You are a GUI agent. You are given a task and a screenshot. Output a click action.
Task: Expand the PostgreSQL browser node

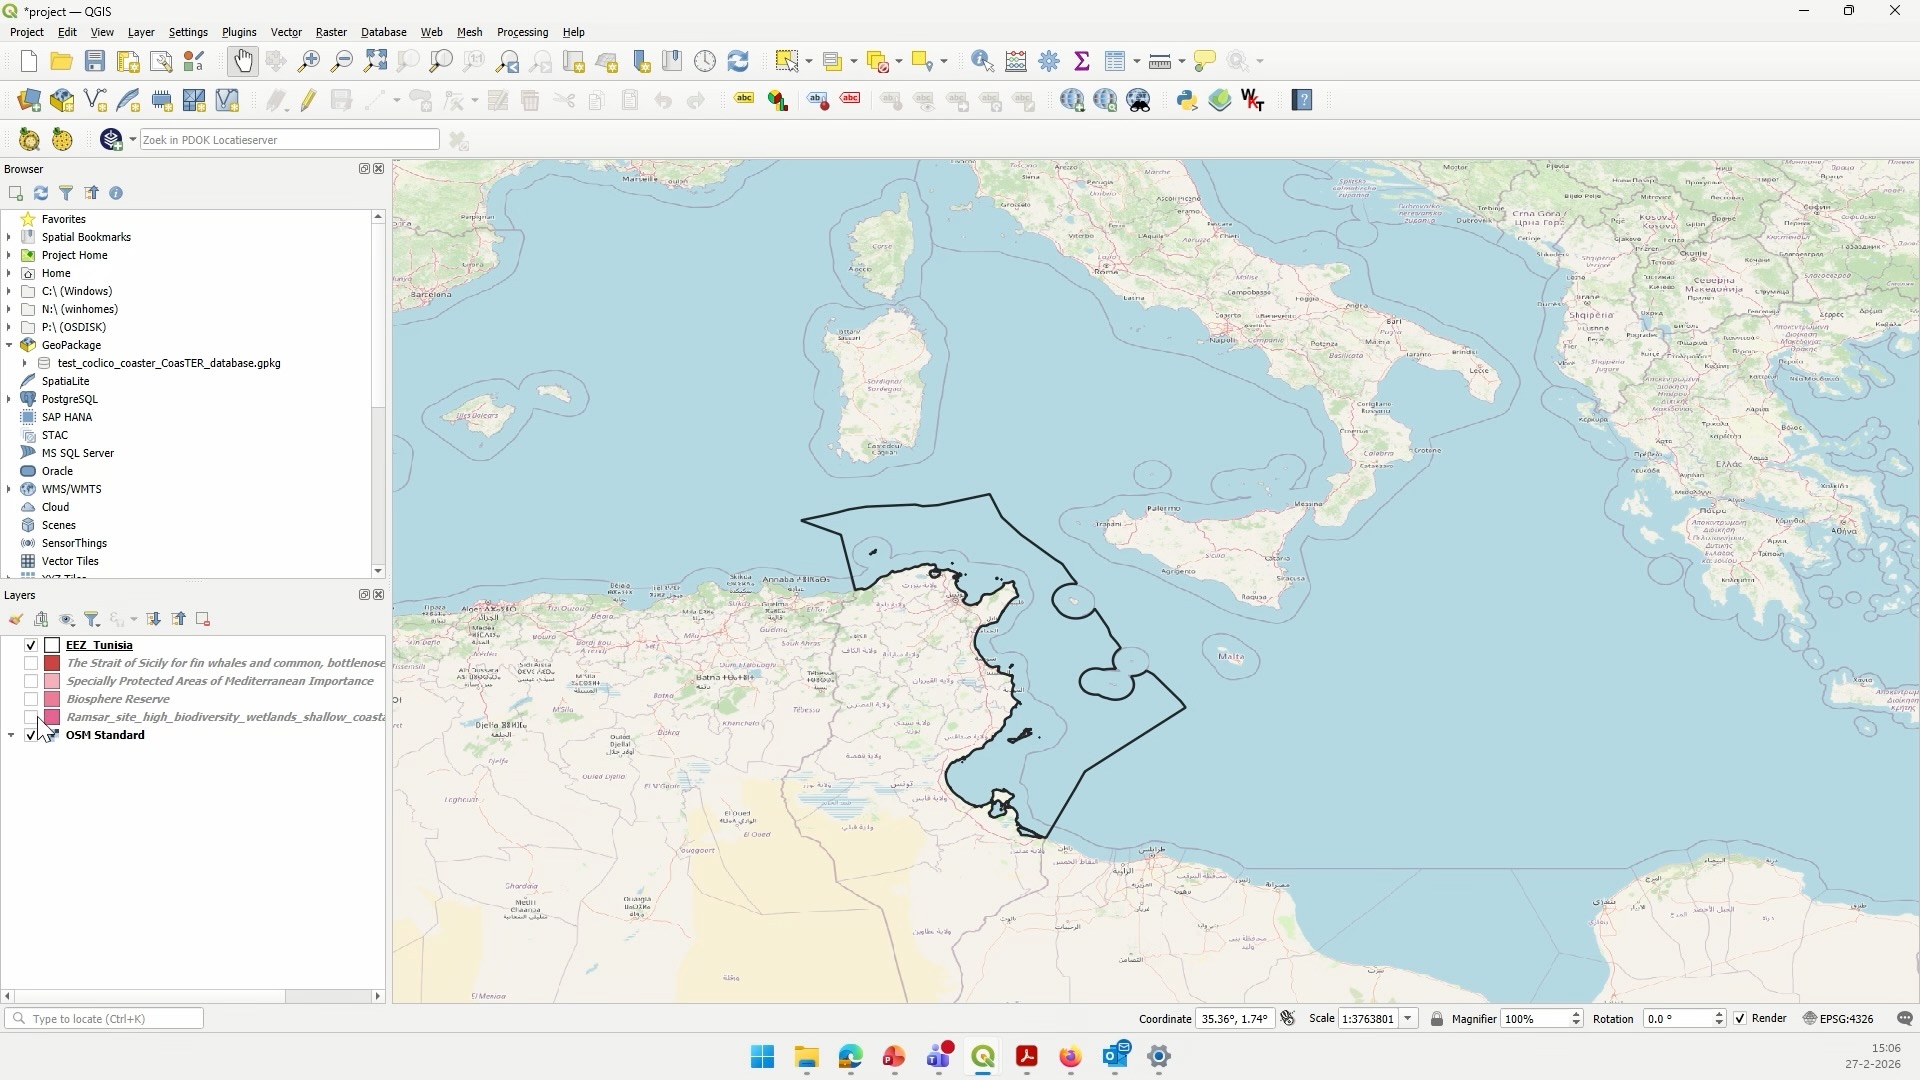(9, 400)
